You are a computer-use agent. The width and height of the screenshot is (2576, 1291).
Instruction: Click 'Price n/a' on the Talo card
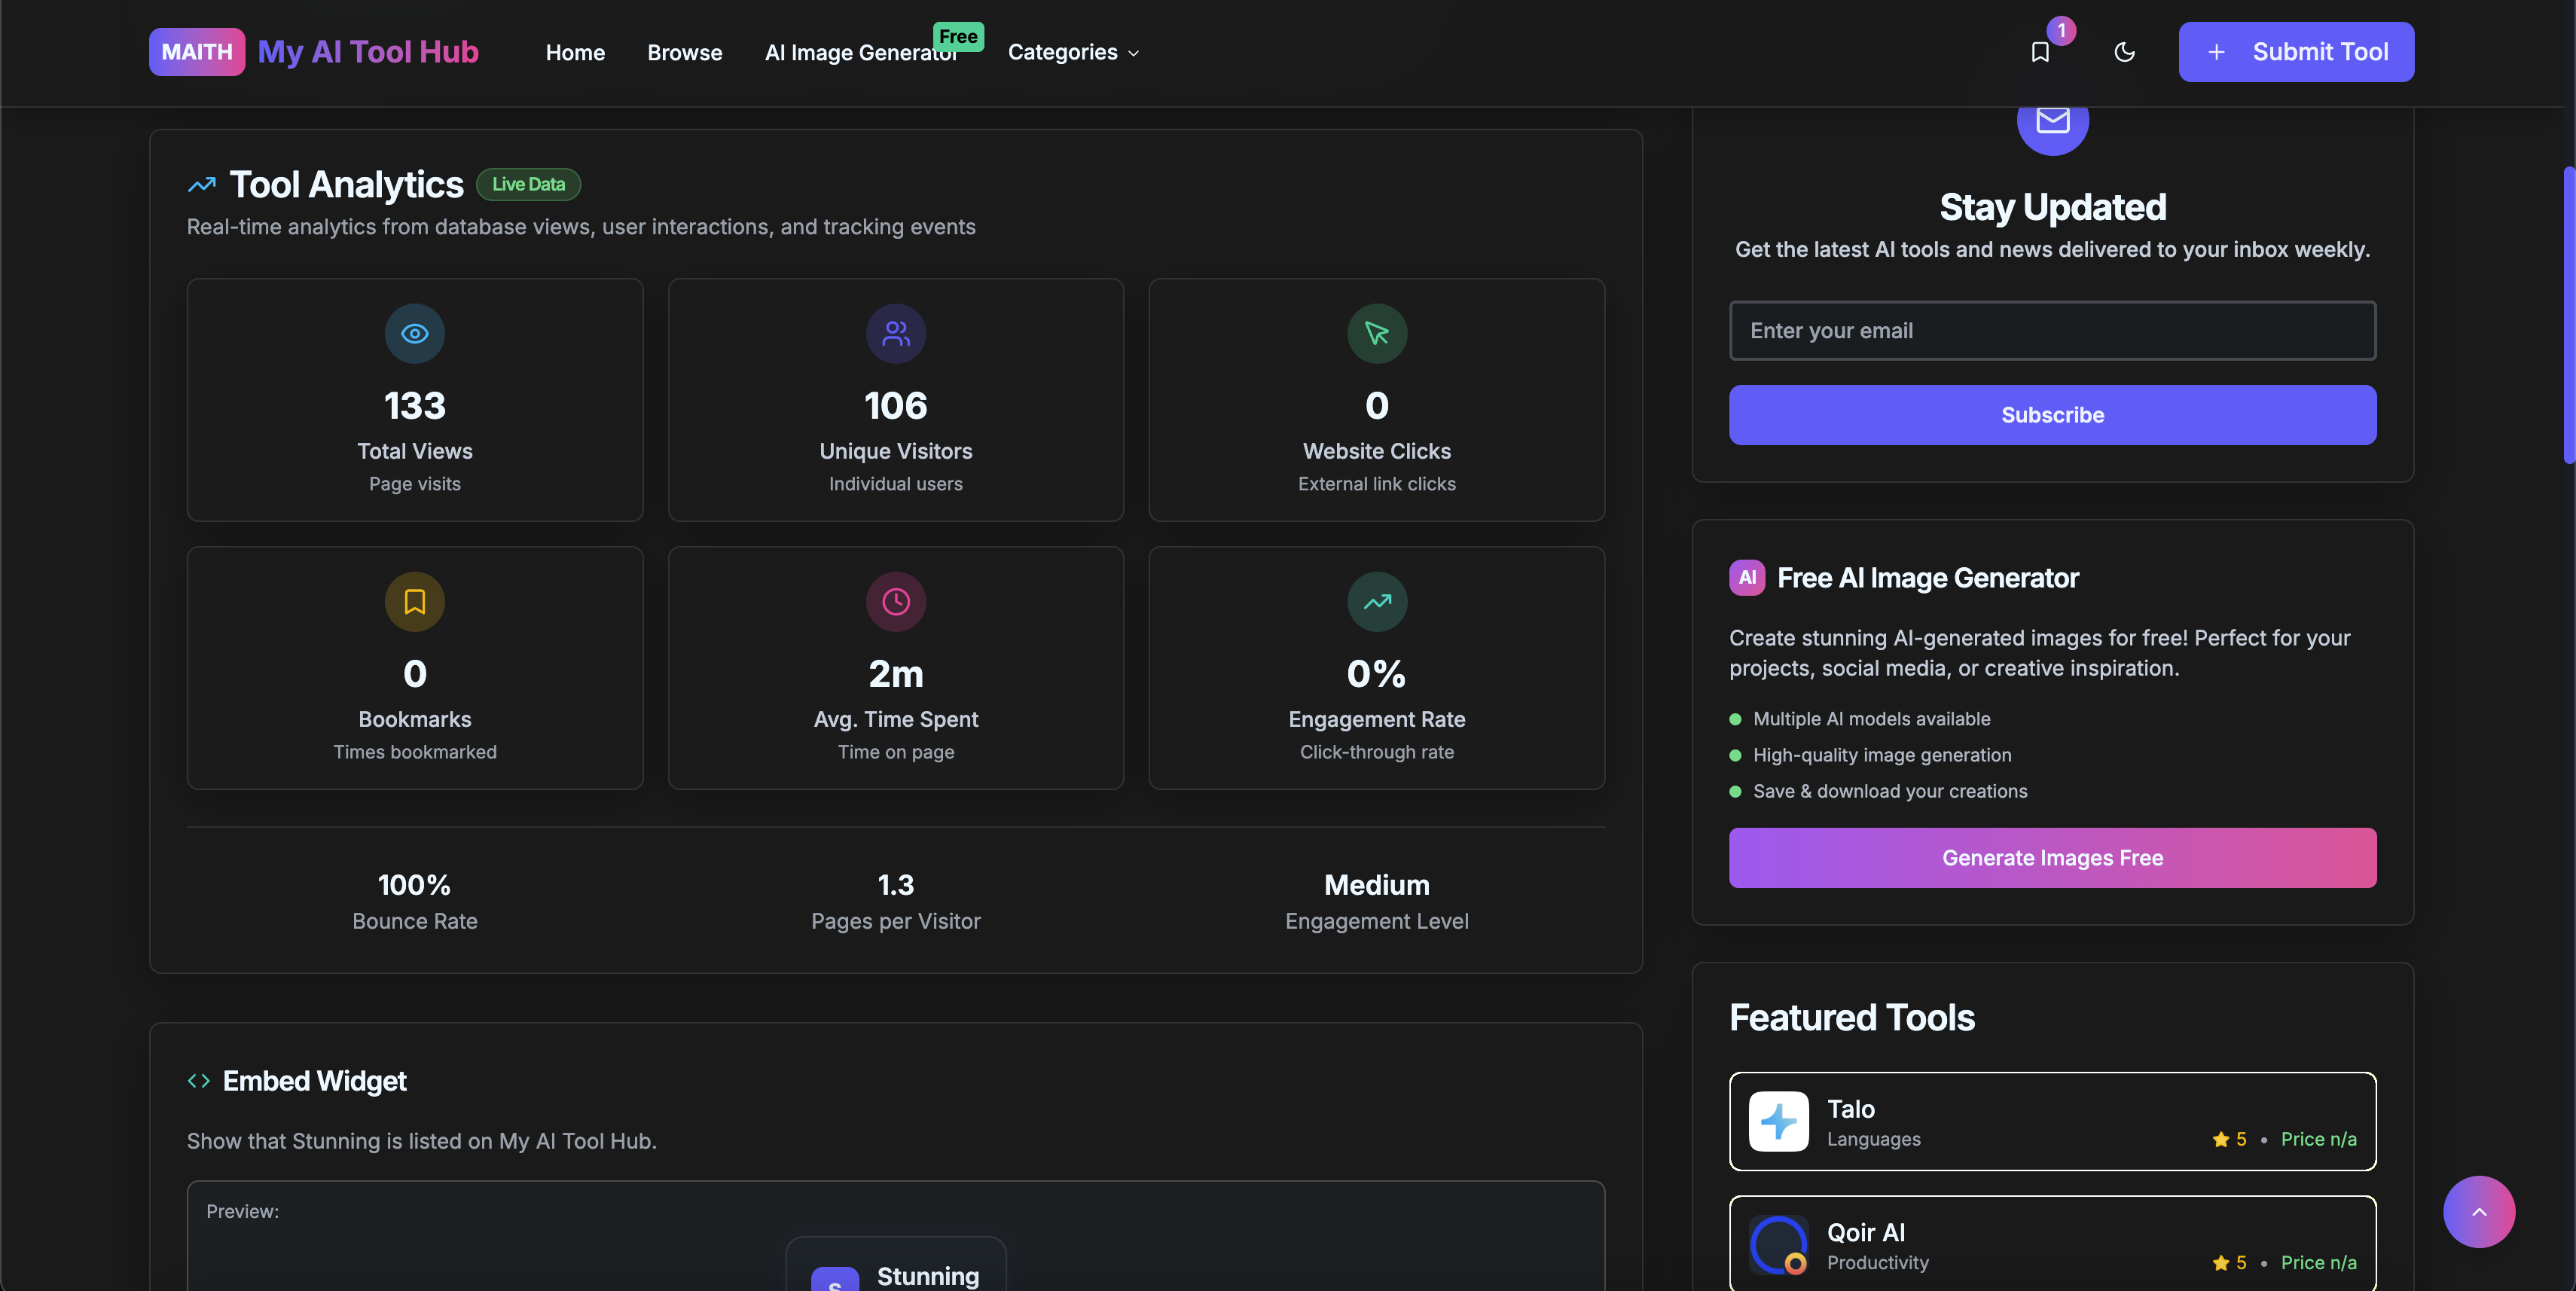click(x=2319, y=1140)
